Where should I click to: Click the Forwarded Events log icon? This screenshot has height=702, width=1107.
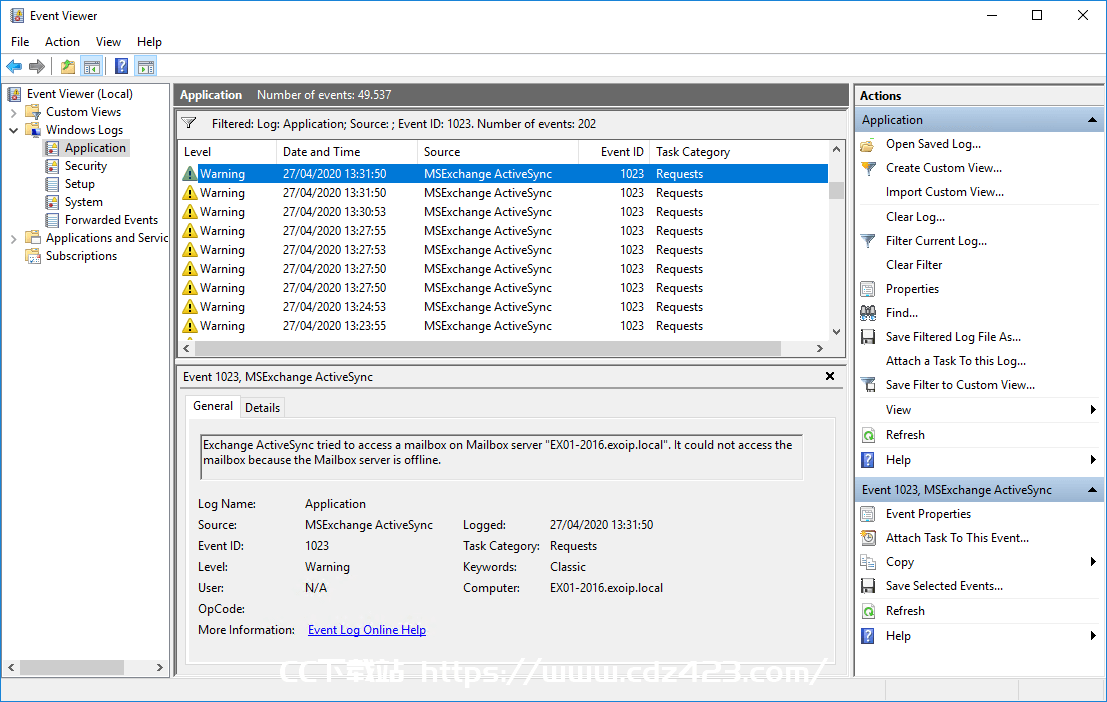click(52, 220)
